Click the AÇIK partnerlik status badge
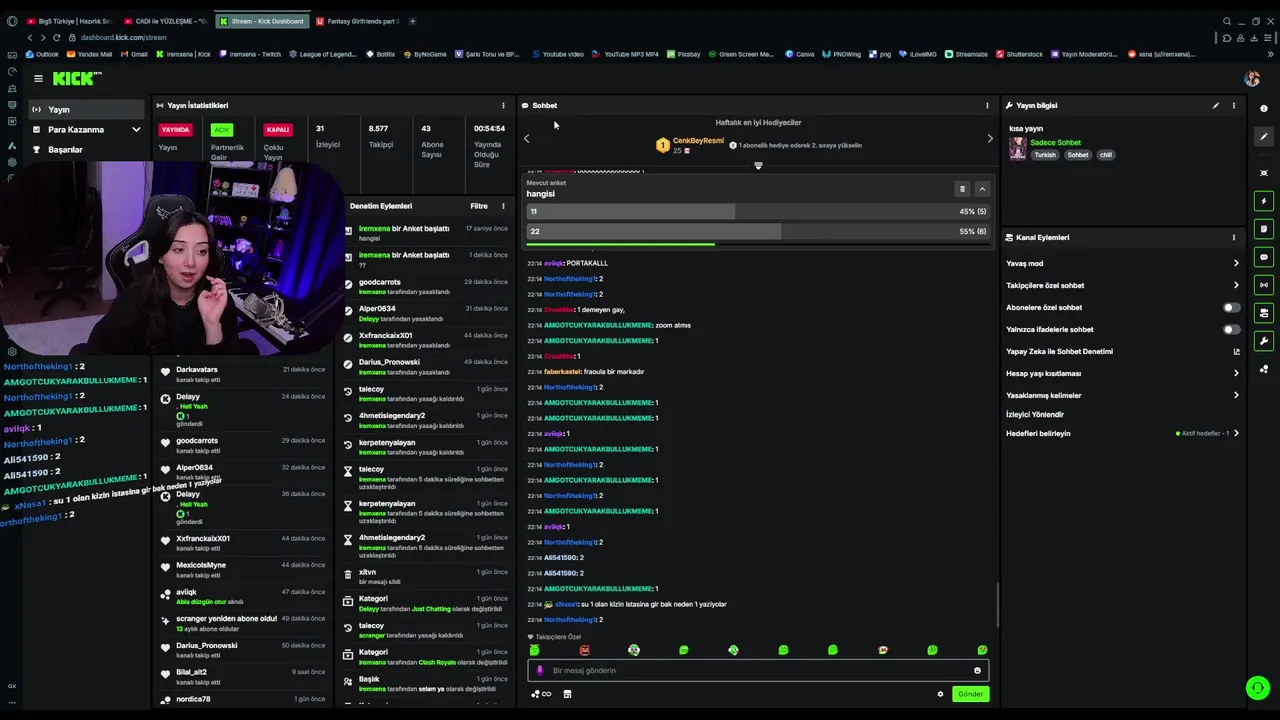Viewport: 1280px width, 720px height. 222,130
